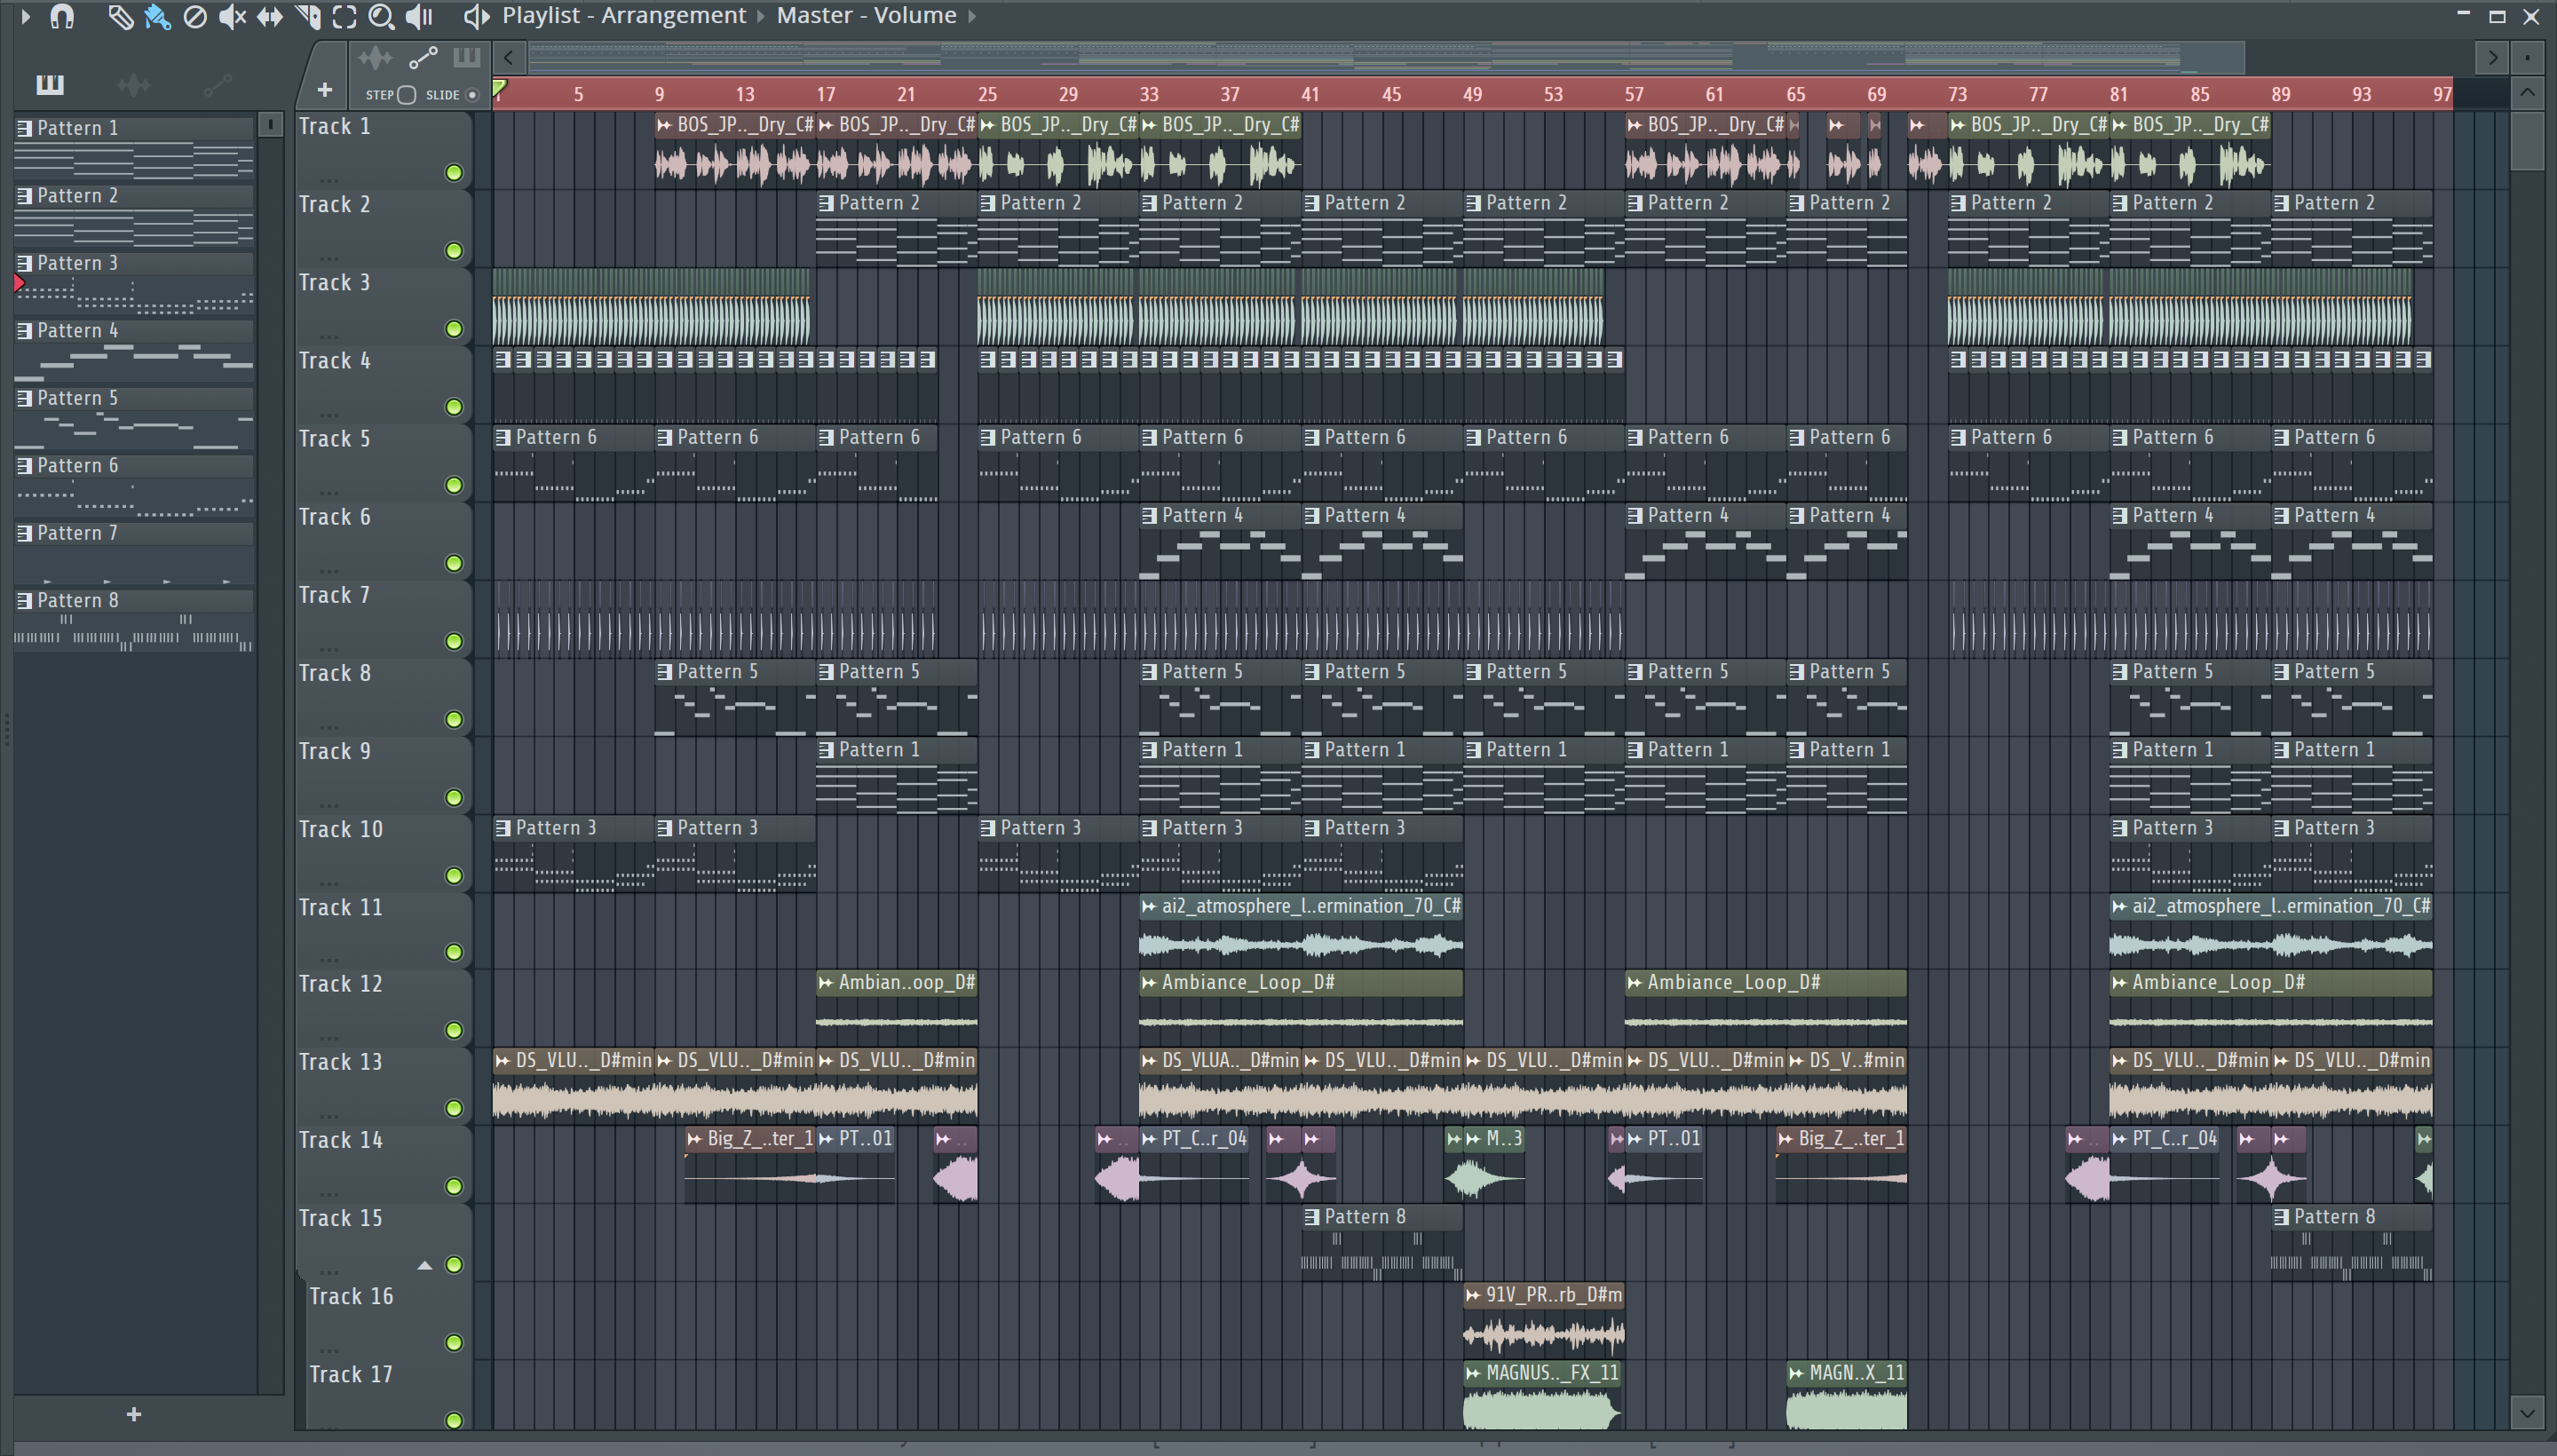
Task: Select the Playback speaker tool
Action: [x=419, y=16]
